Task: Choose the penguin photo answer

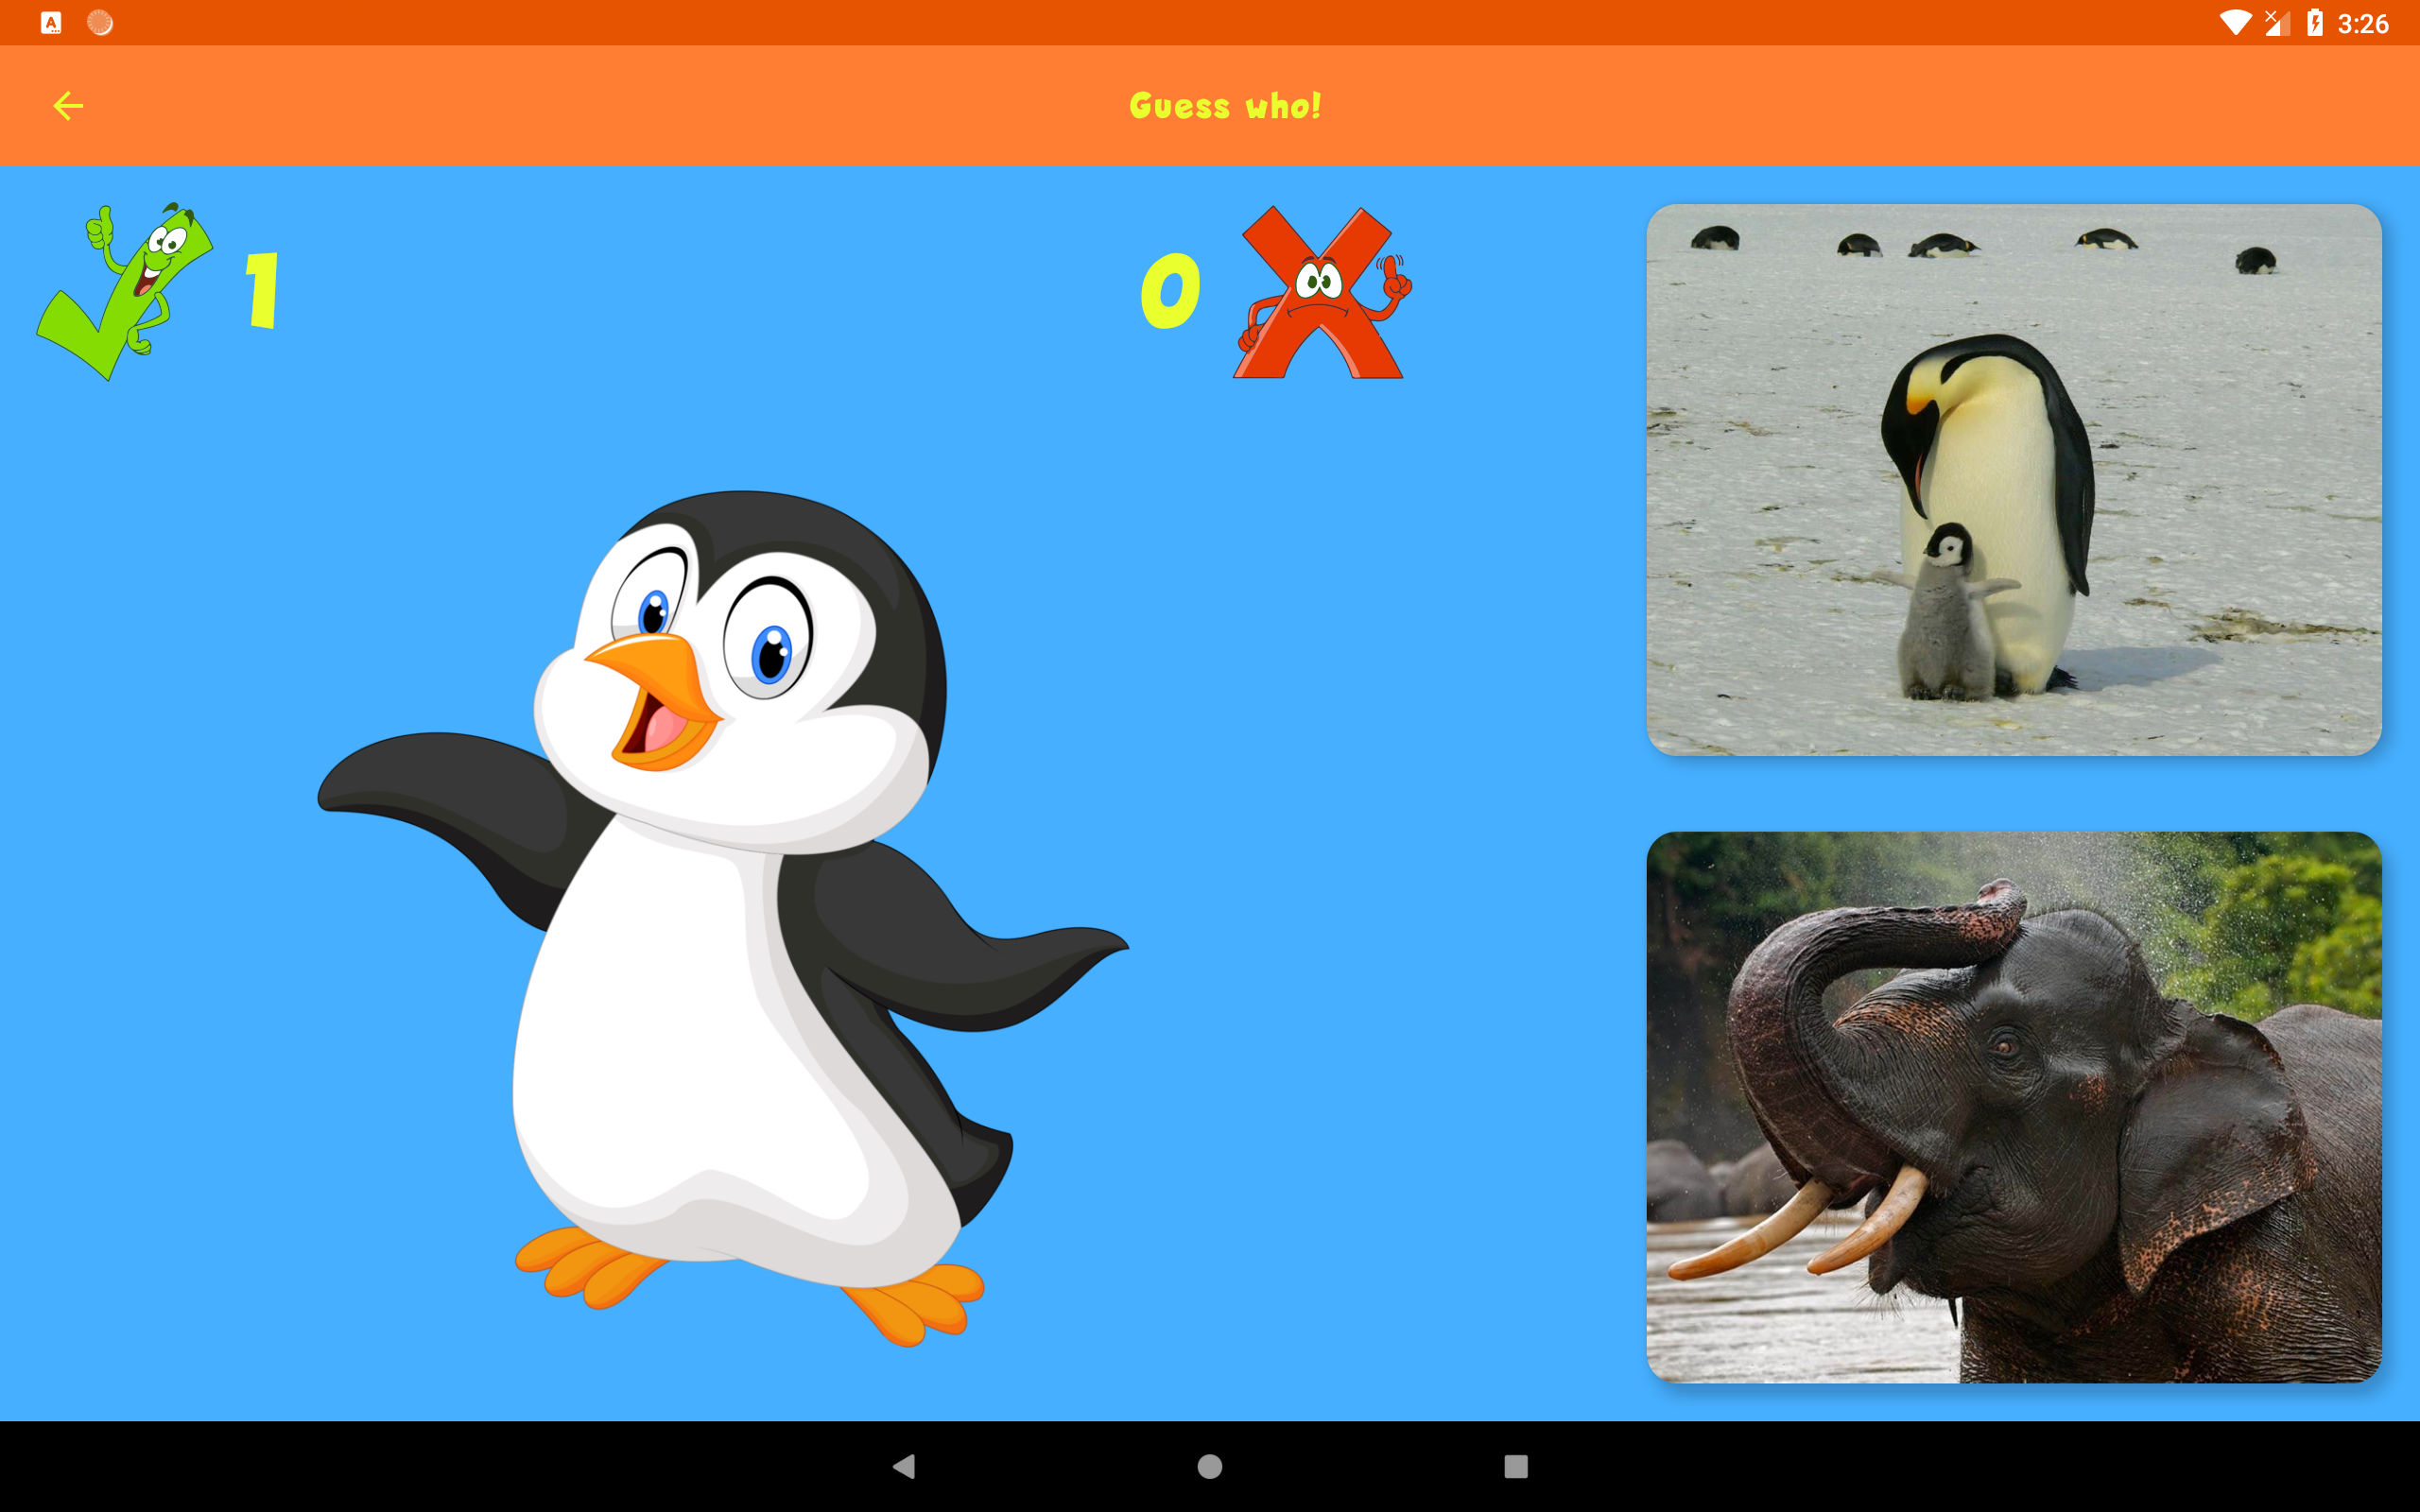Action: click(x=2013, y=479)
